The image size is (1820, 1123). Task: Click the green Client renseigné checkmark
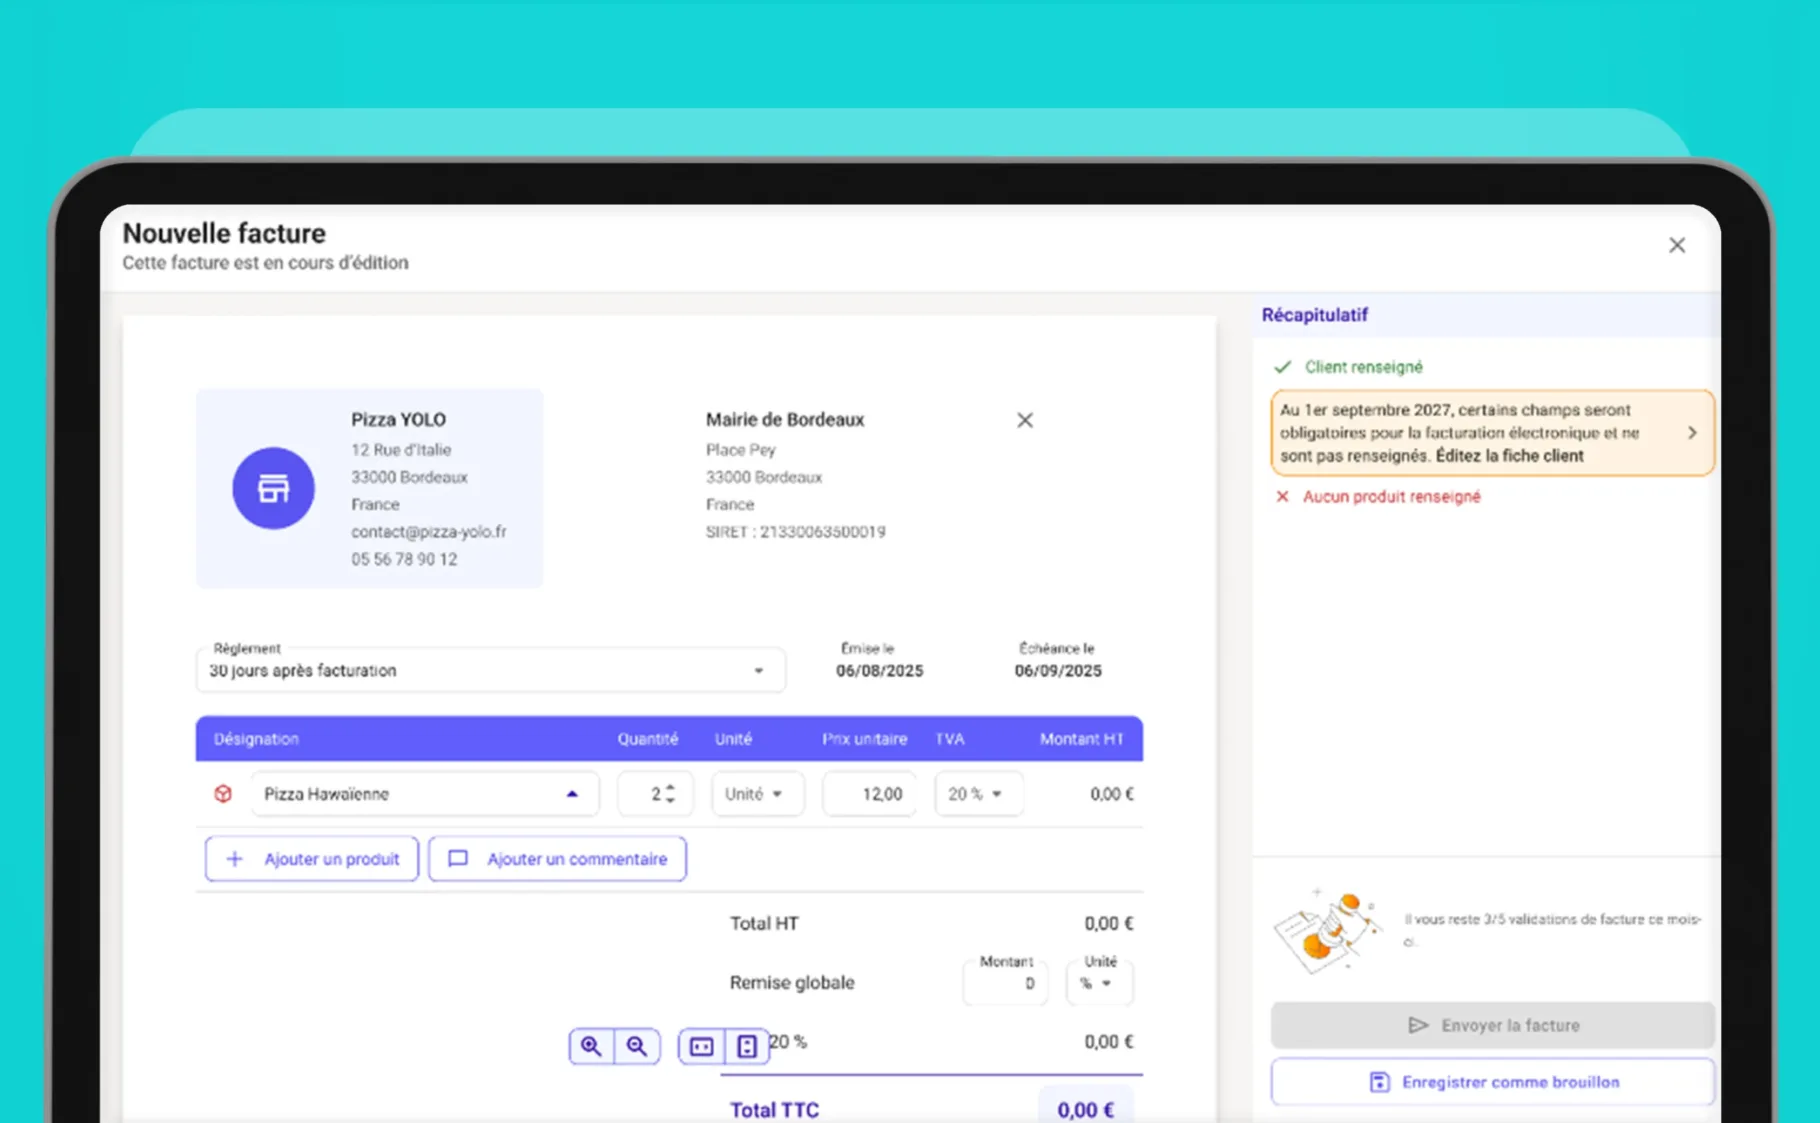[x=1283, y=367]
